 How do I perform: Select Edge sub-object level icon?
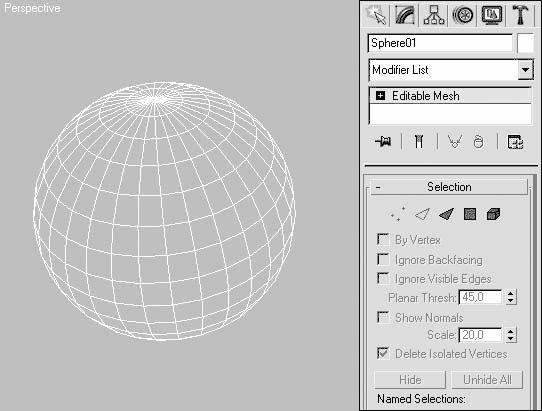(x=422, y=214)
